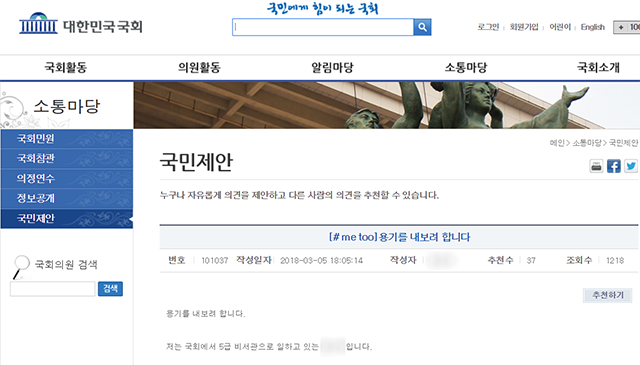
Task: Click the 국민에게 힘이 되는 국회 slogan
Action: coord(323,9)
